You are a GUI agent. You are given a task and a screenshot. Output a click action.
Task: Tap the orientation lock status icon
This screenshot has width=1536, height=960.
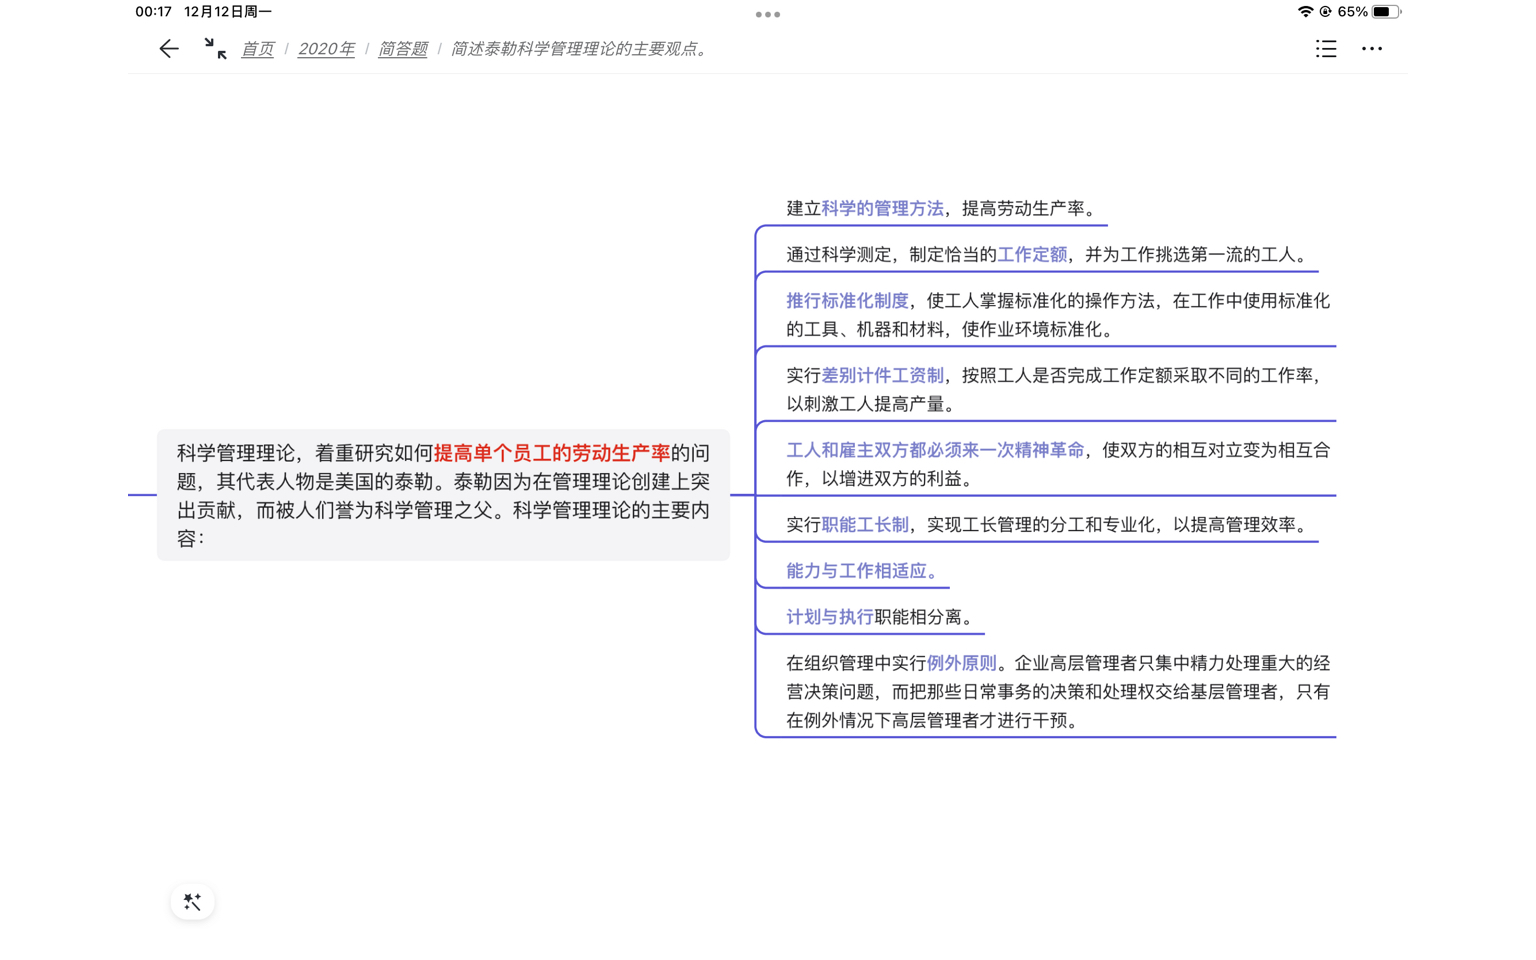[1325, 12]
